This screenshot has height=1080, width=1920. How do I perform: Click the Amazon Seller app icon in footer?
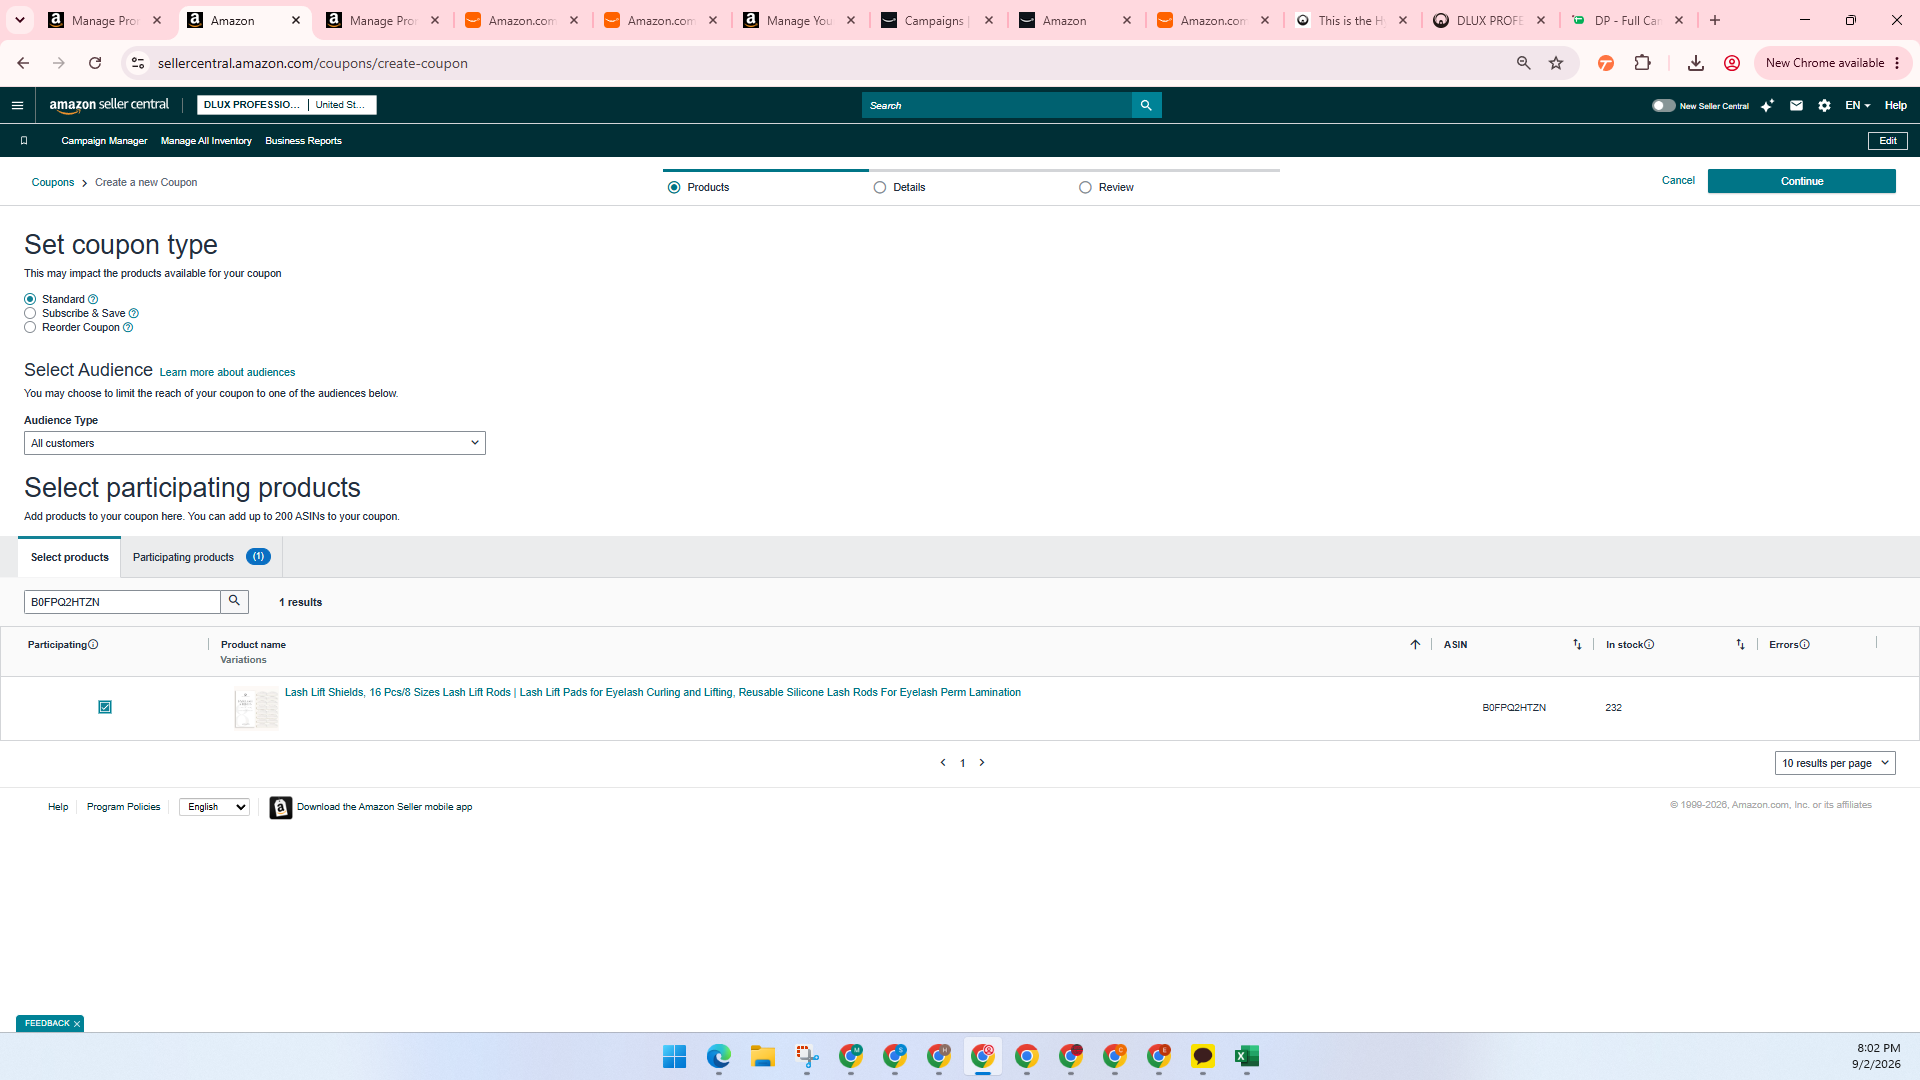(x=281, y=807)
